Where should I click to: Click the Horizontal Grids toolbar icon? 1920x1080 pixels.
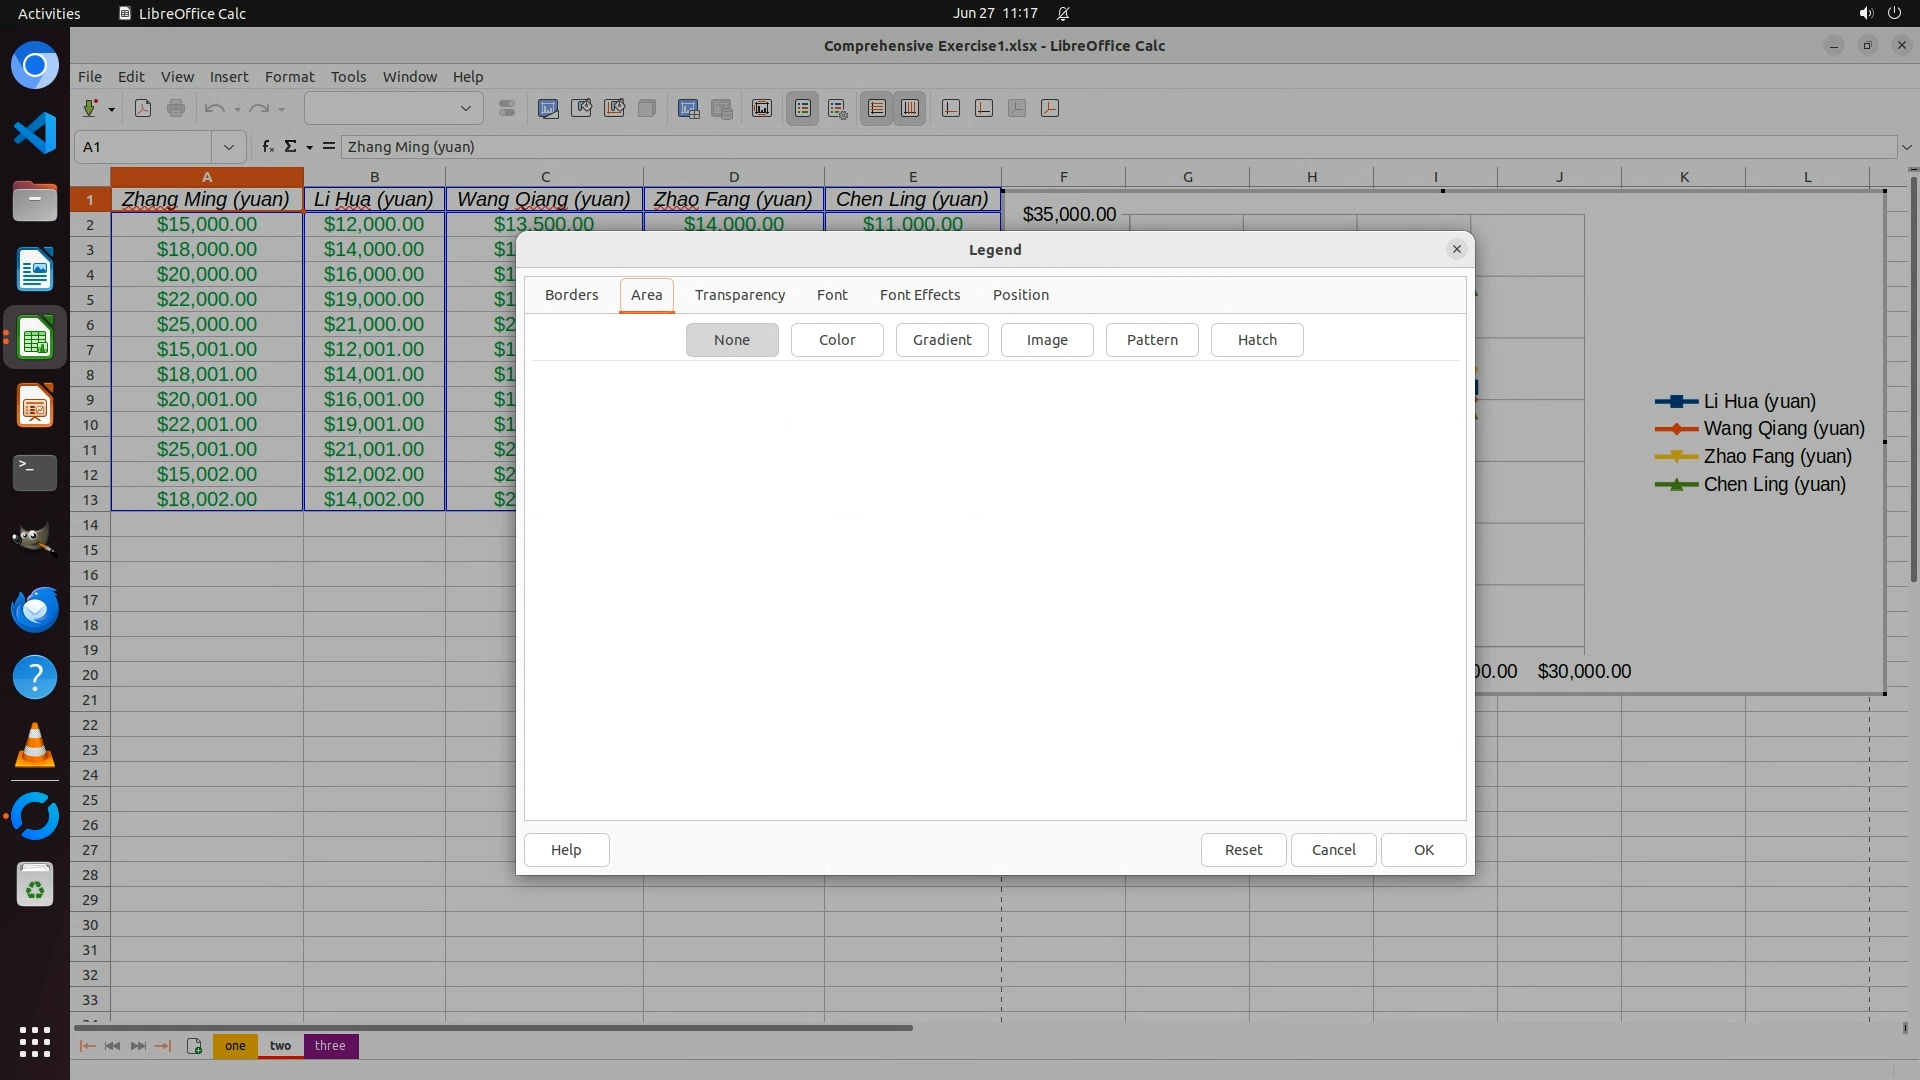[x=877, y=108]
